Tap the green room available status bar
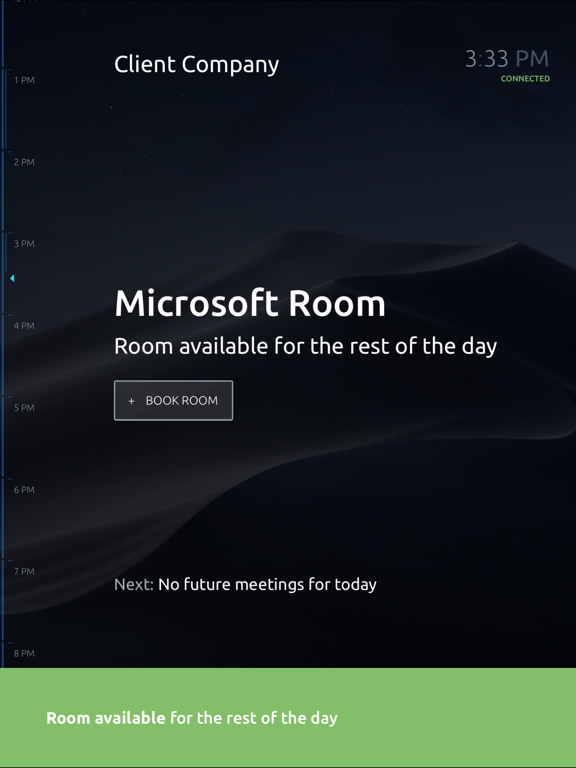Image resolution: width=576 pixels, height=768 pixels. (x=288, y=718)
